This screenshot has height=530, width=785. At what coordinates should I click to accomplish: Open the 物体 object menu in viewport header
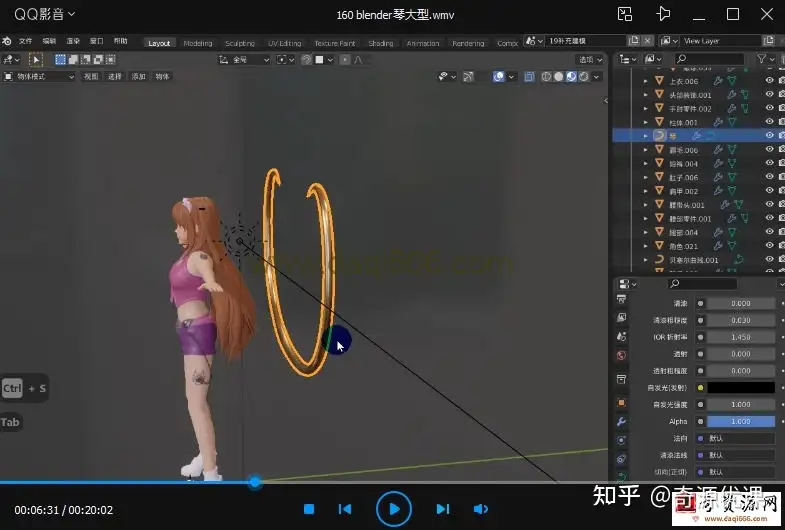[x=162, y=77]
